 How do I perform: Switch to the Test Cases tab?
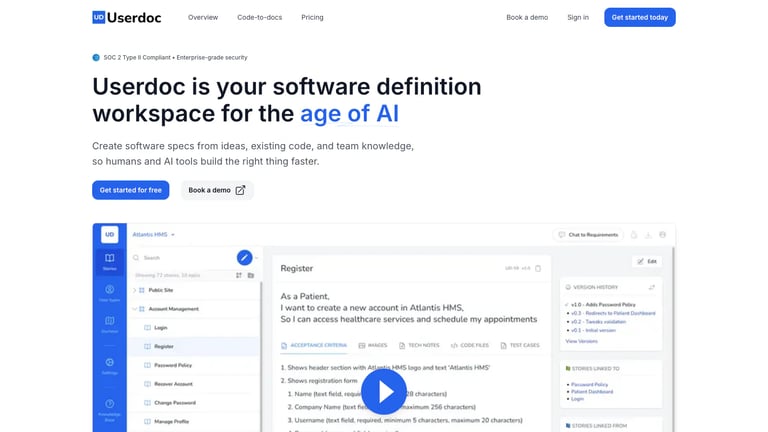tap(520, 345)
